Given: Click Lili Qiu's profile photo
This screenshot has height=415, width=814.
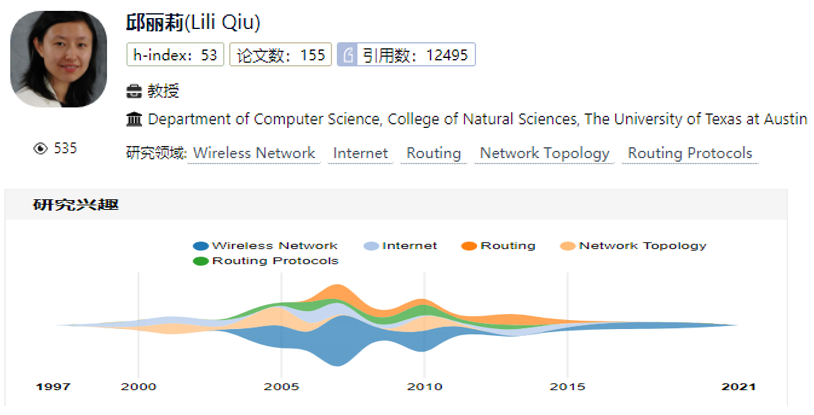Looking at the screenshot, I should coord(58,59).
